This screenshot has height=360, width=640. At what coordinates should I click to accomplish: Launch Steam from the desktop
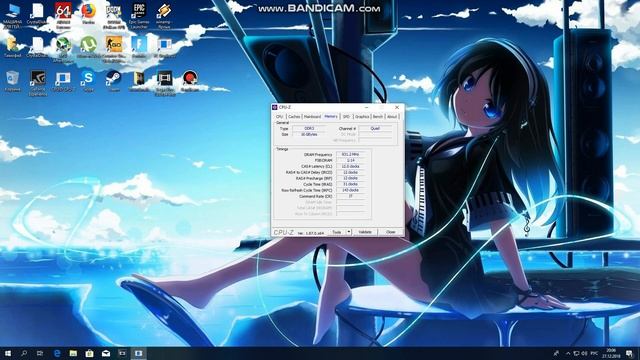click(x=114, y=81)
